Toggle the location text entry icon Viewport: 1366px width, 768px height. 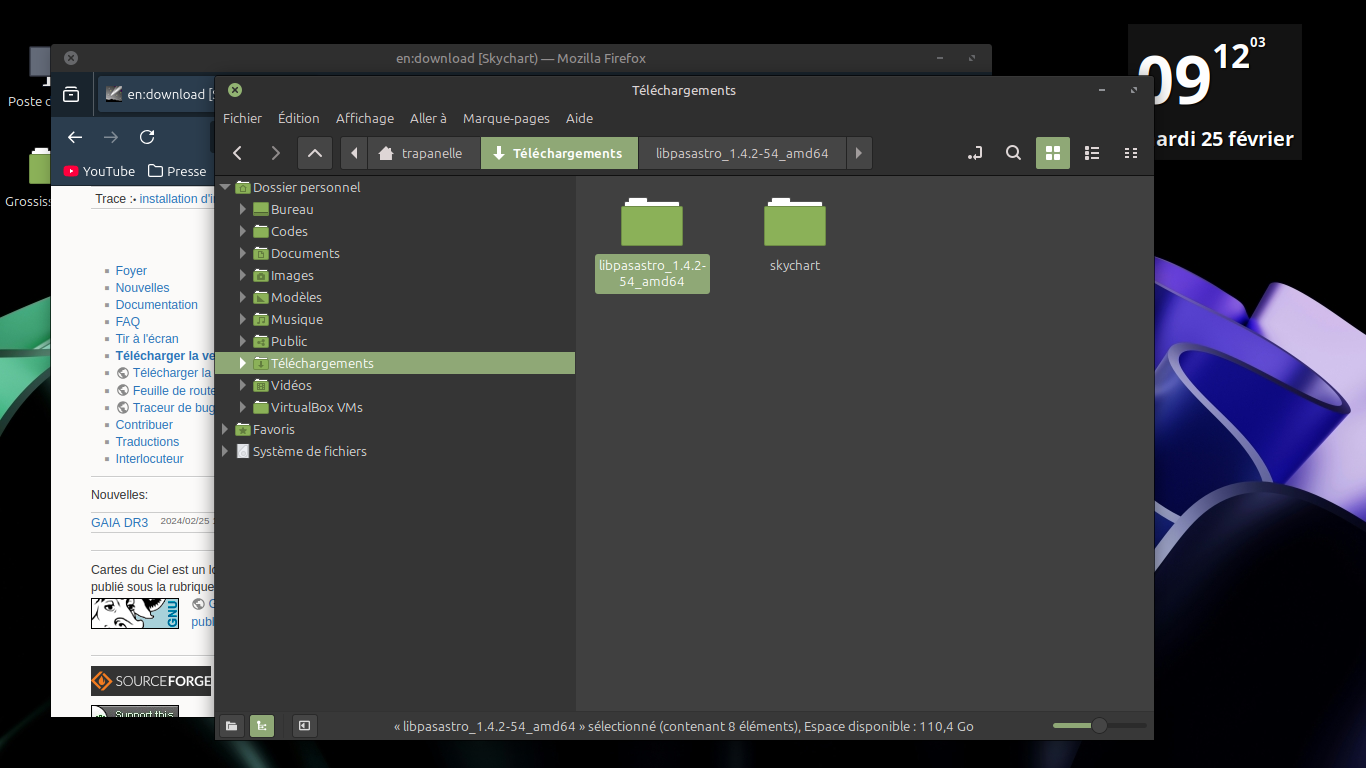click(x=975, y=153)
